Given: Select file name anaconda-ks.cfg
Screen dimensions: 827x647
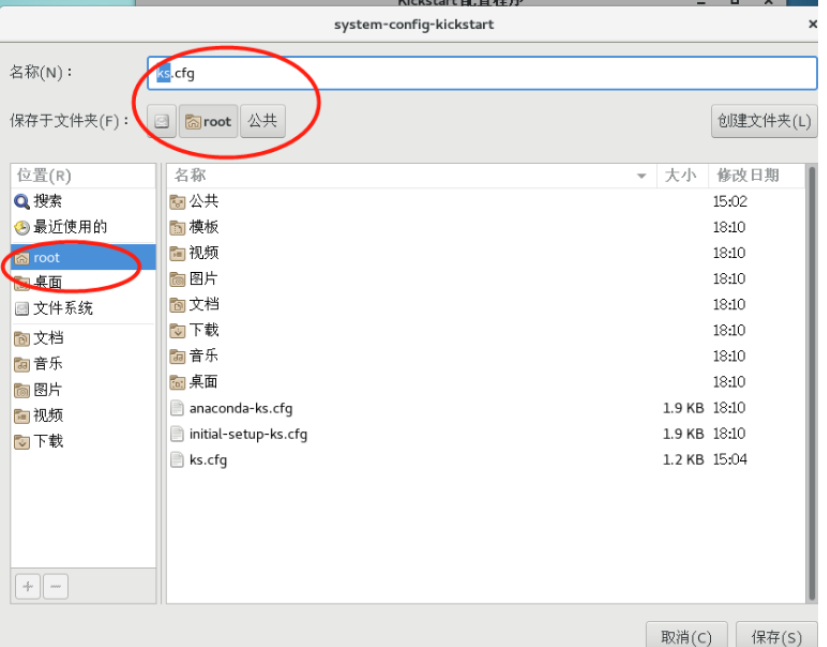Looking at the screenshot, I should (x=241, y=409).
